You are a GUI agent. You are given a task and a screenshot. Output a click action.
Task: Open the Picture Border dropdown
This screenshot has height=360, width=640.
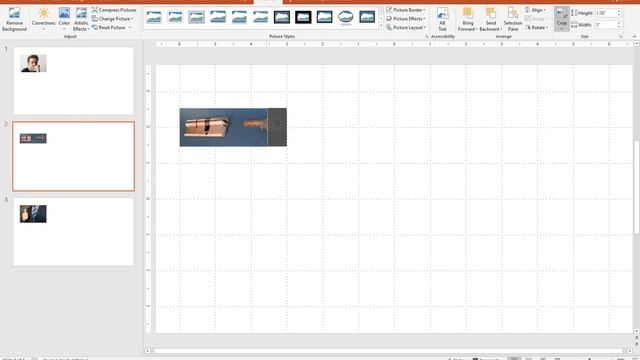click(x=406, y=10)
